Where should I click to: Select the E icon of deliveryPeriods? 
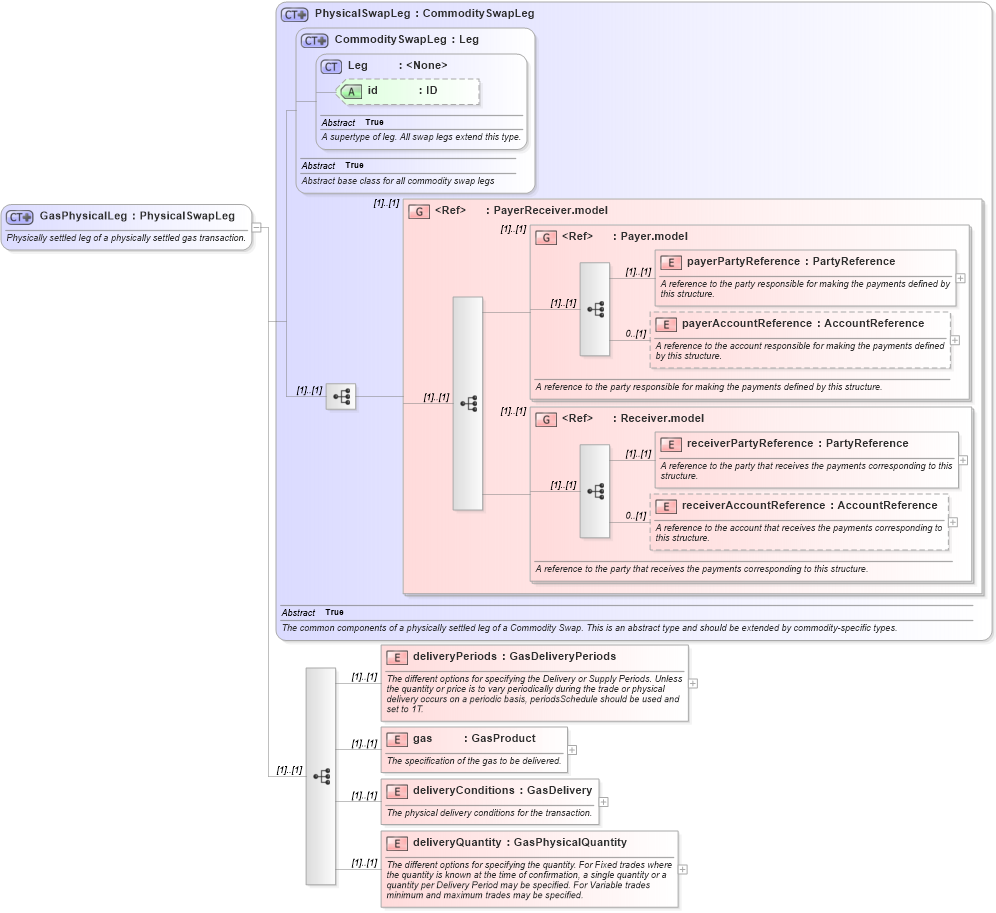point(396,657)
